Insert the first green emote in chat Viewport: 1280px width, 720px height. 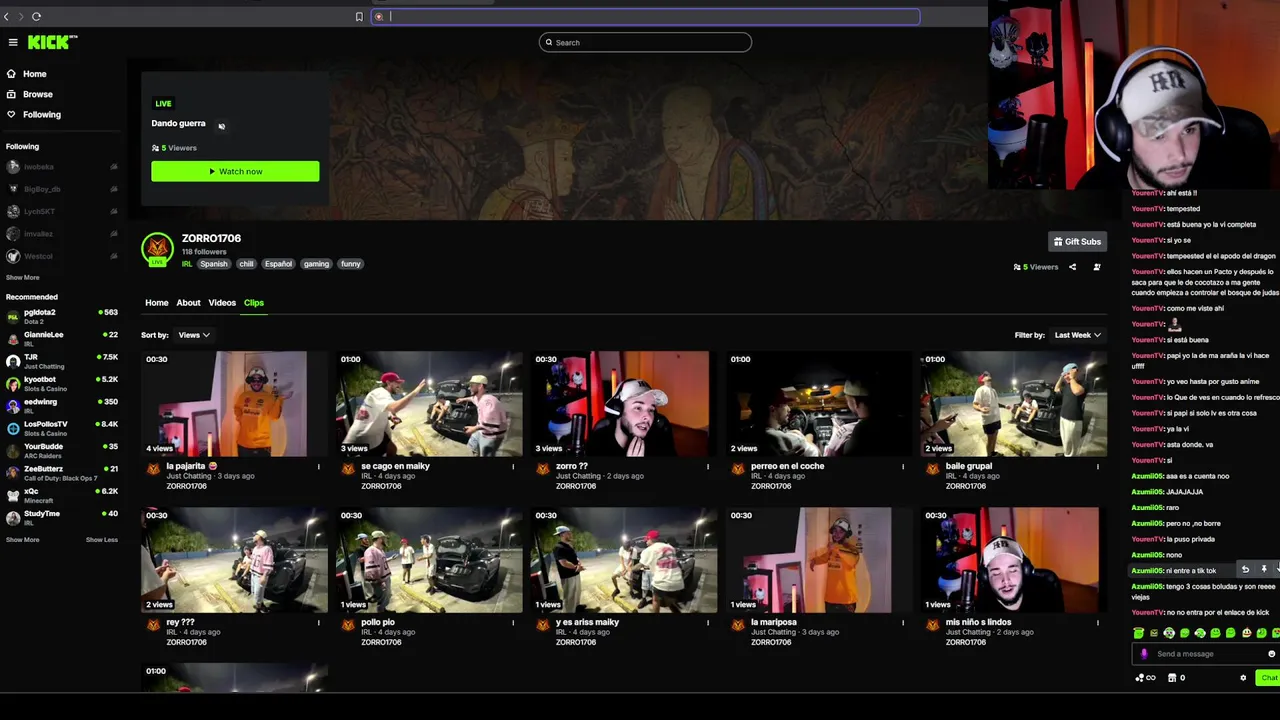(1138, 633)
